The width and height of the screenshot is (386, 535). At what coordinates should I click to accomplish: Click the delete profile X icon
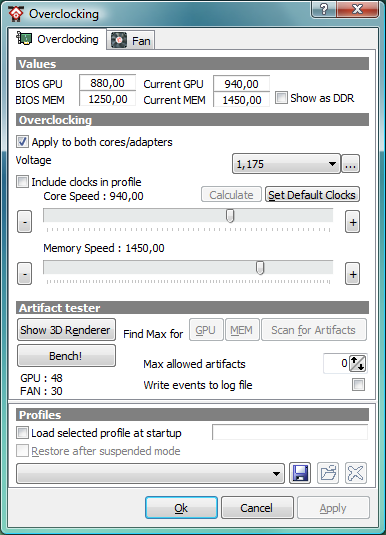click(x=356, y=473)
